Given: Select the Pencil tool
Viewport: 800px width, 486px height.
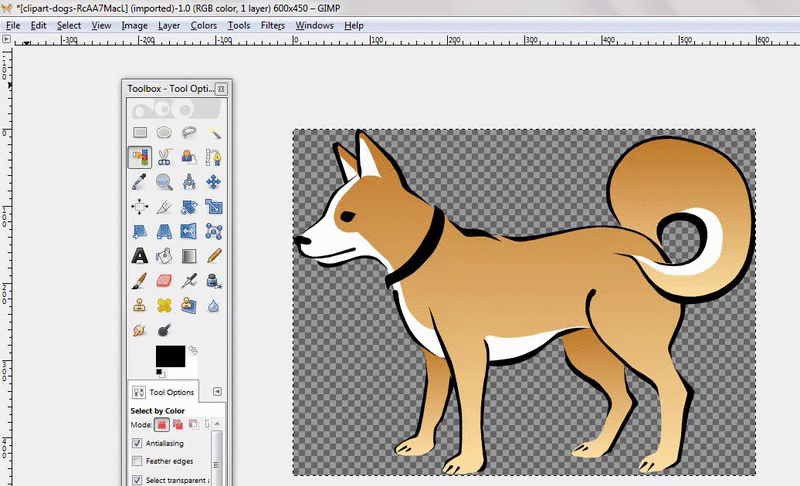Looking at the screenshot, I should click(x=213, y=256).
